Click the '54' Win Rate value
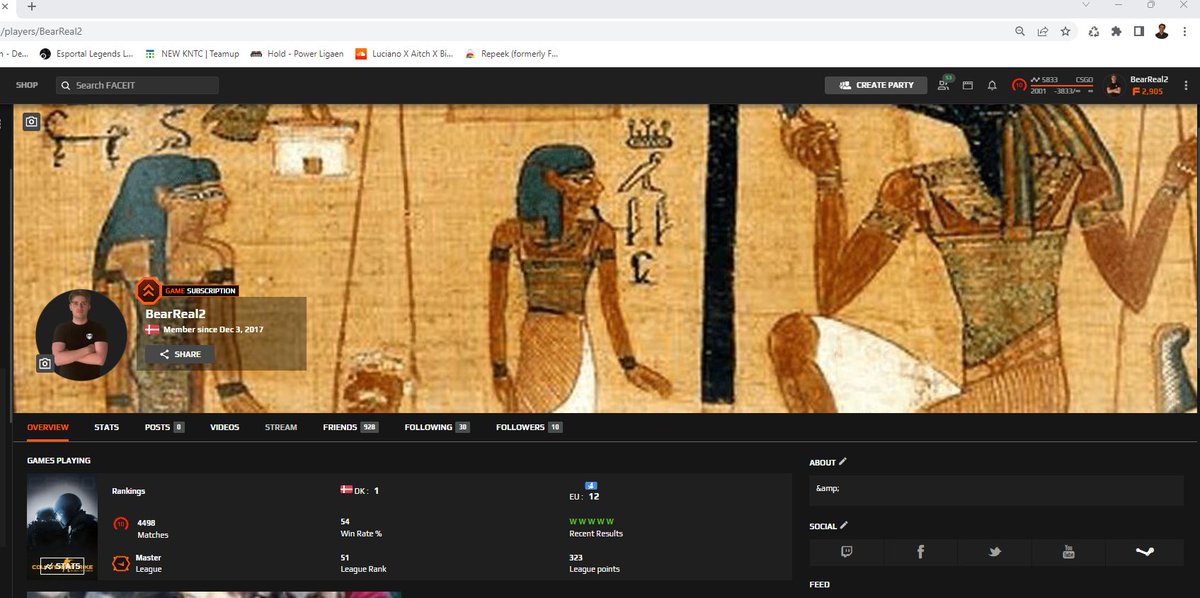 coord(345,522)
